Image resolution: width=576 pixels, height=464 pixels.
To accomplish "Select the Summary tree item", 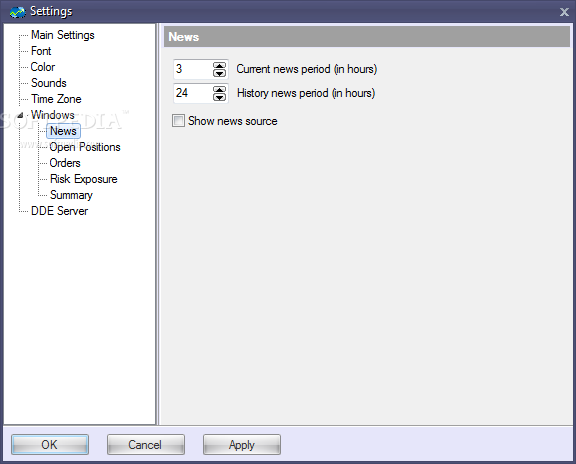I will pyautogui.click(x=71, y=195).
